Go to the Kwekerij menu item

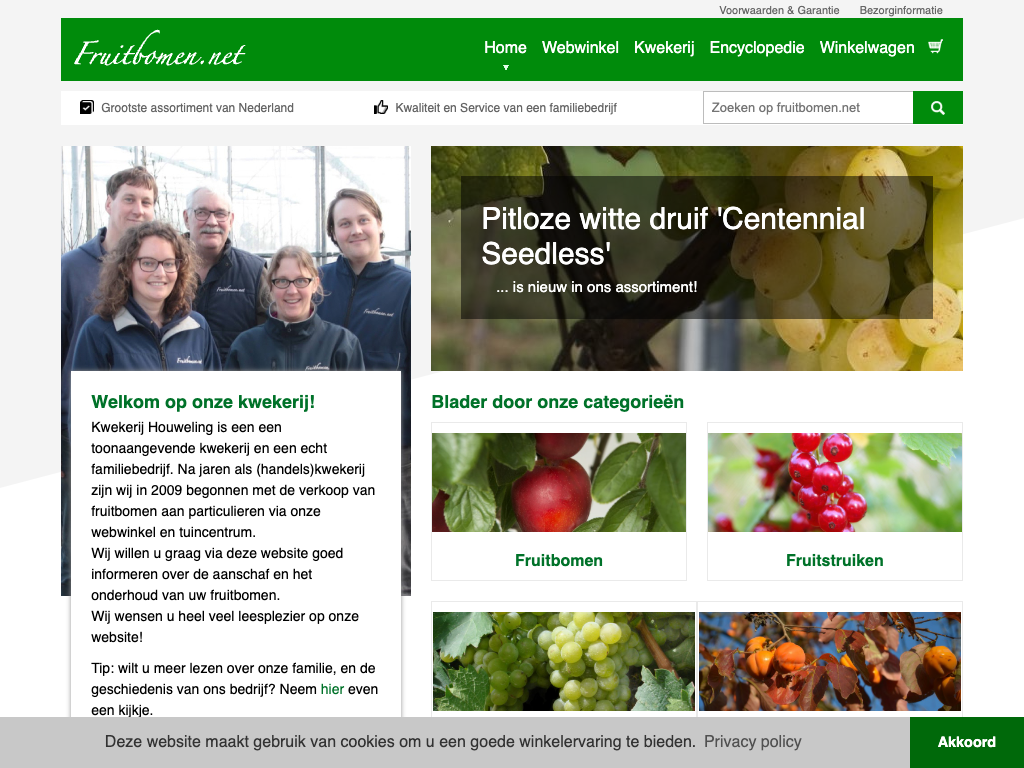pos(664,48)
